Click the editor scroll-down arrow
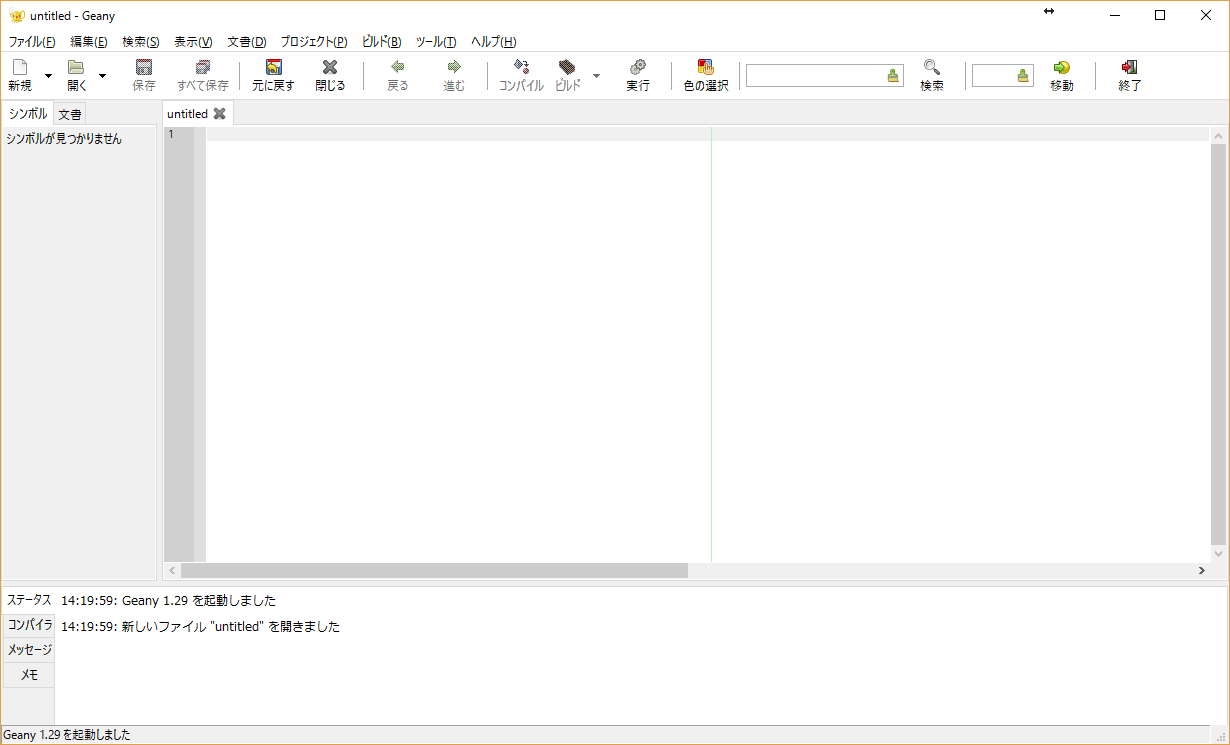The width and height of the screenshot is (1230, 745). pos(1218,553)
